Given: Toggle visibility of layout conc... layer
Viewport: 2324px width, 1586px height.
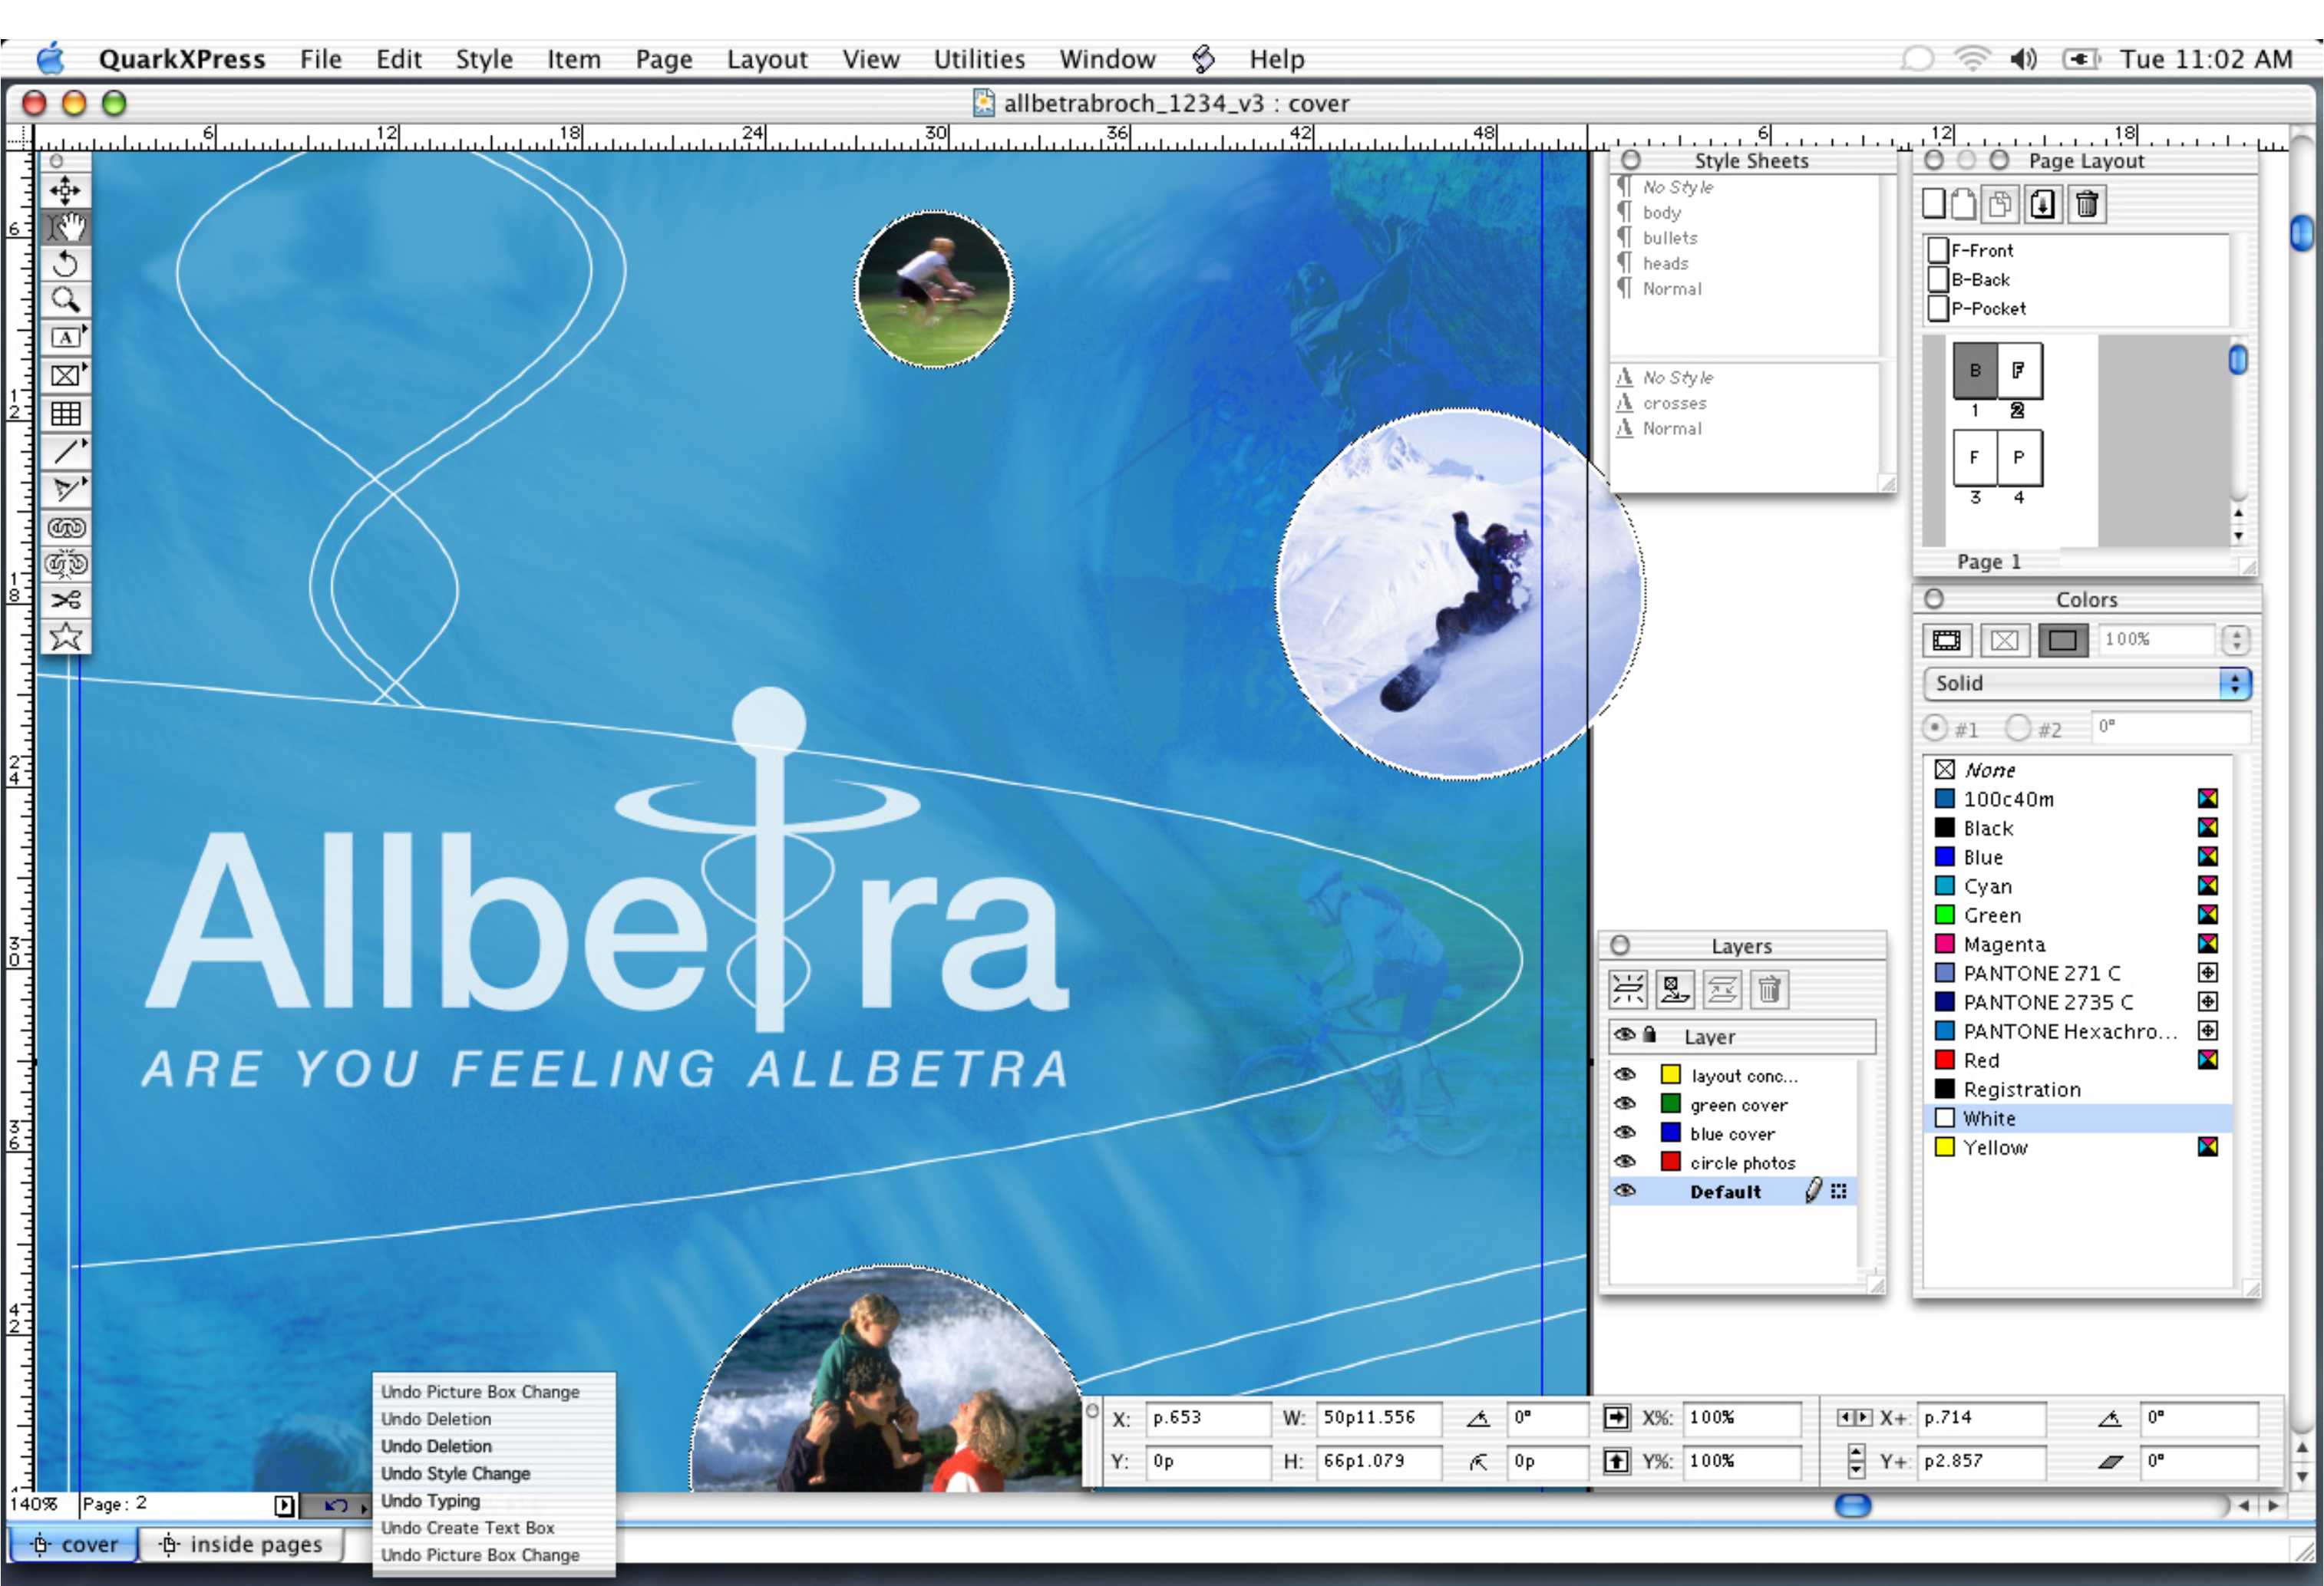Looking at the screenshot, I should click(1625, 1074).
